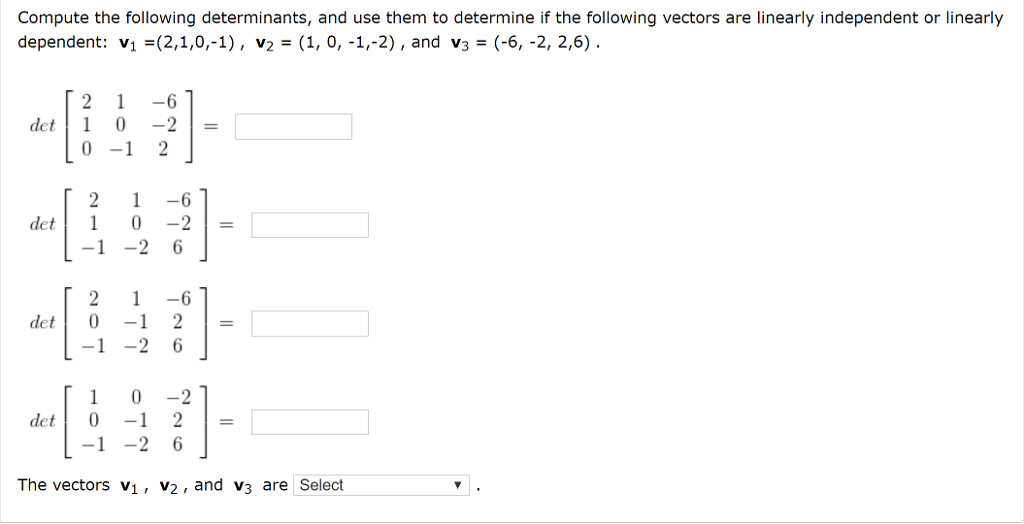This screenshot has height=524, width=1024.
Task: Open the Select dropdown for vectors
Action: [382, 485]
